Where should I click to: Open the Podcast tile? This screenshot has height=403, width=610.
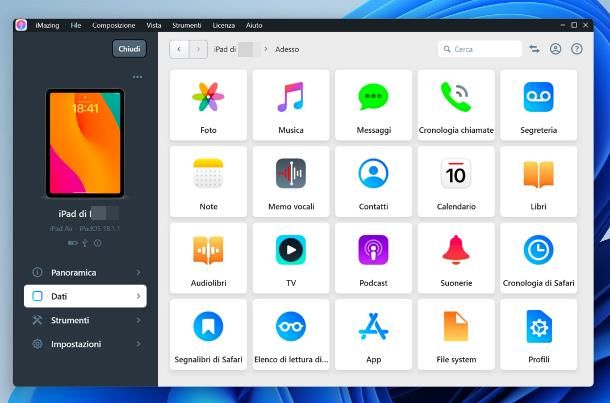coord(373,258)
